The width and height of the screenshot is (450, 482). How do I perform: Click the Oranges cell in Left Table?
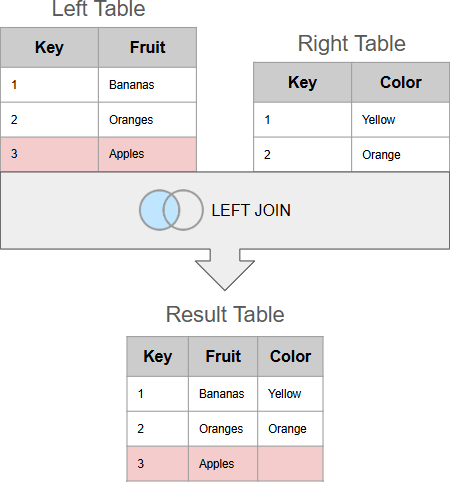[x=147, y=120]
